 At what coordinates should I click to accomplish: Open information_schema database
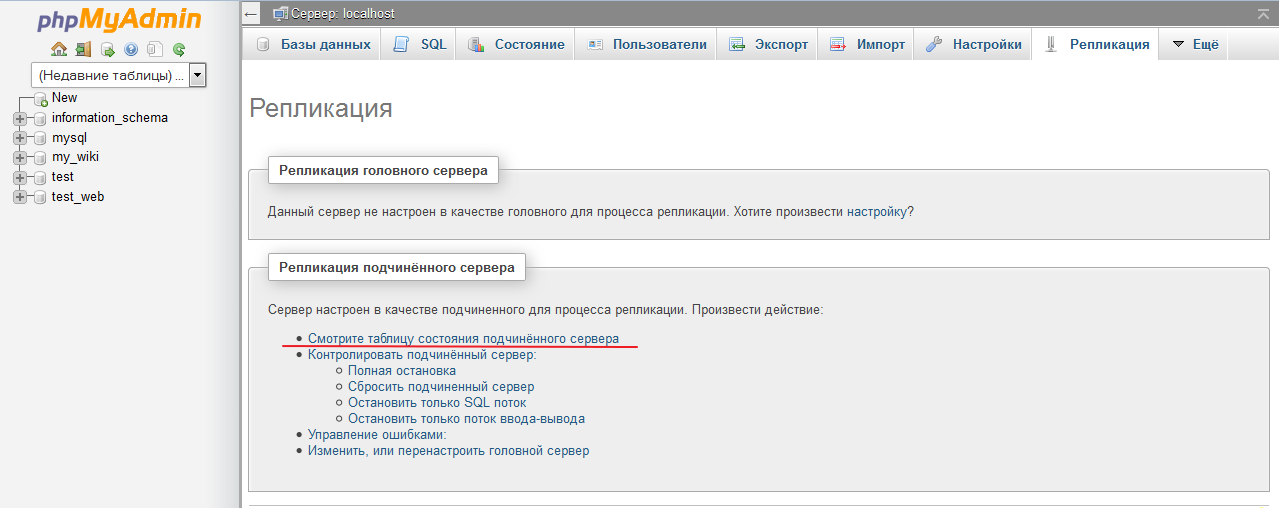tap(110, 118)
